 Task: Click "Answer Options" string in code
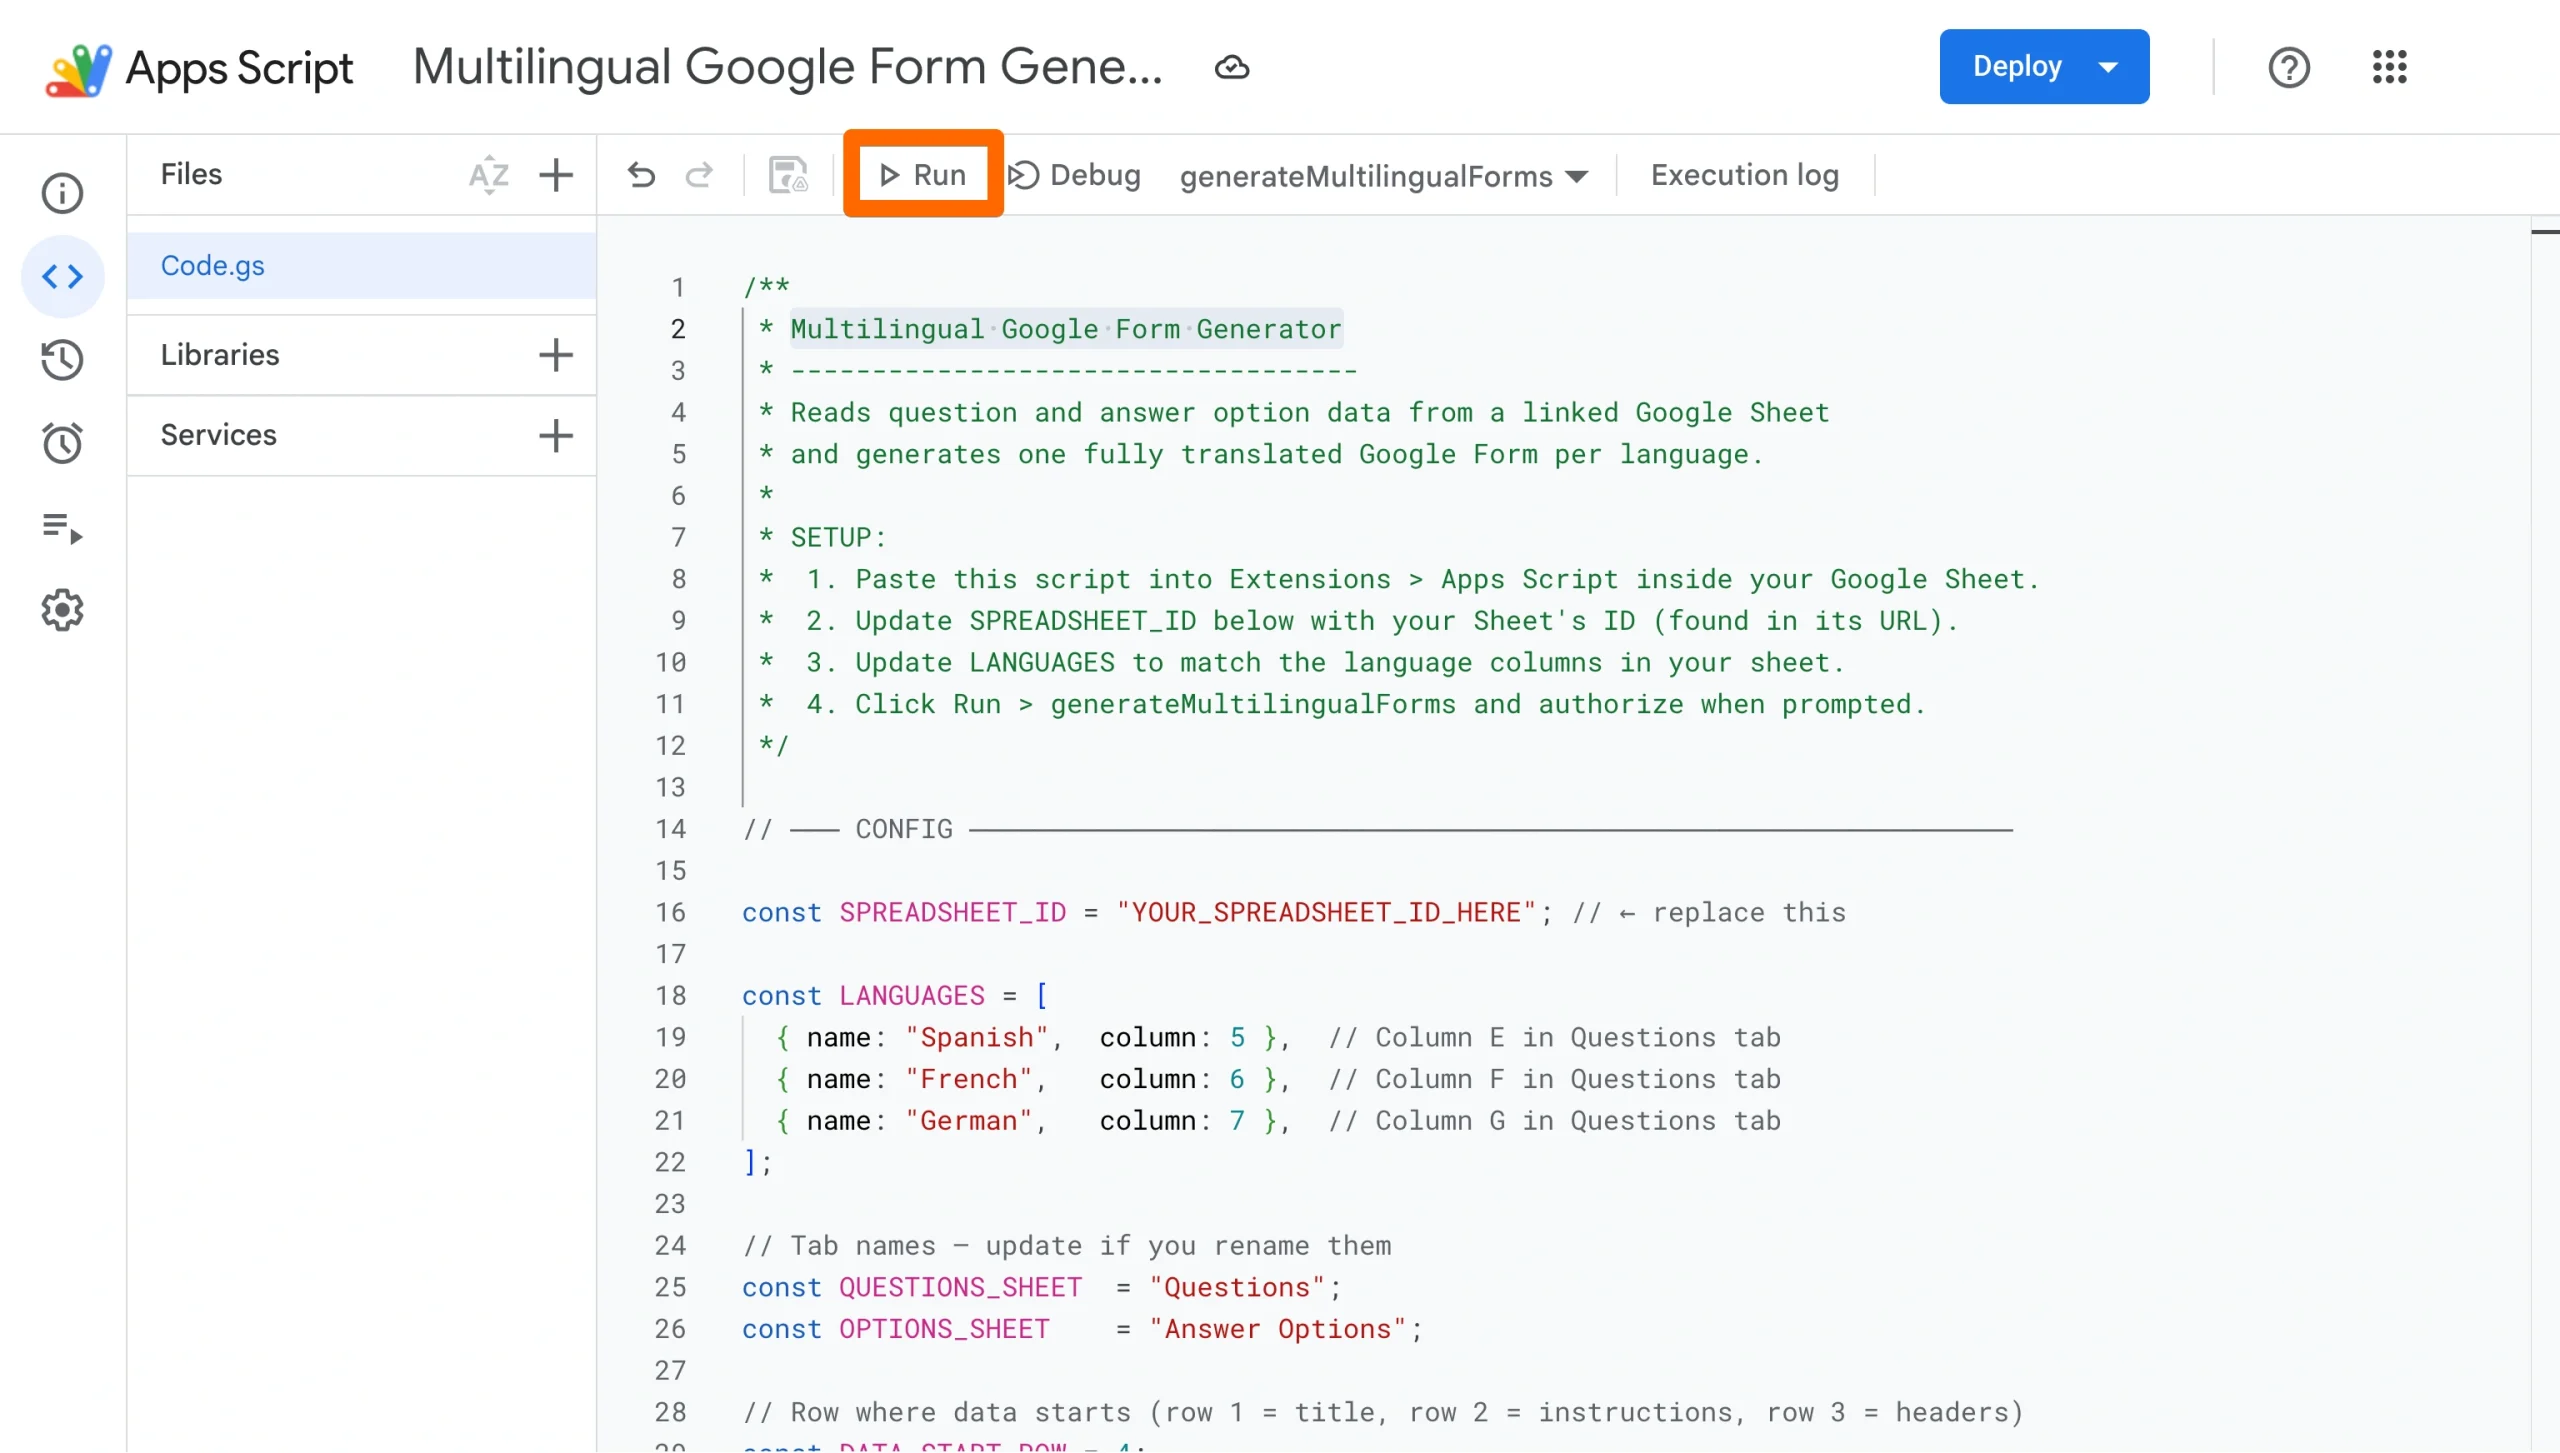(1279, 1330)
